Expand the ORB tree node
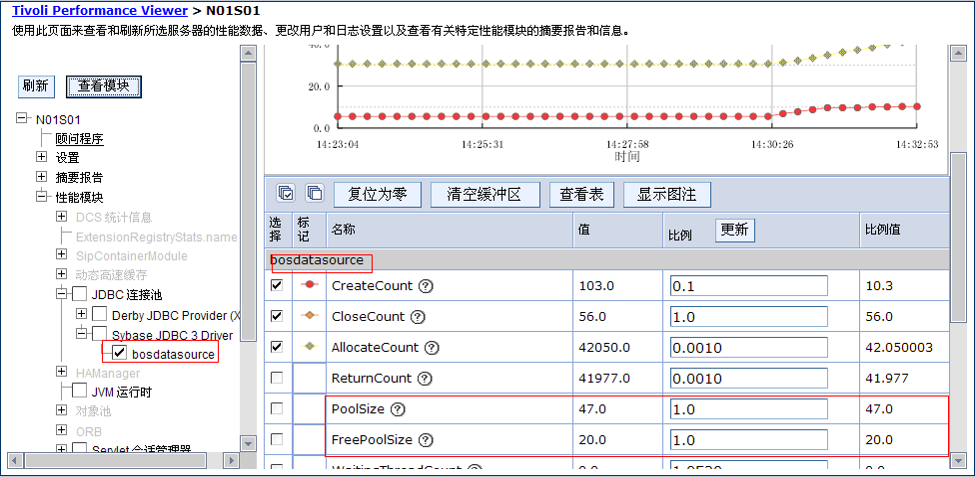 62,430
